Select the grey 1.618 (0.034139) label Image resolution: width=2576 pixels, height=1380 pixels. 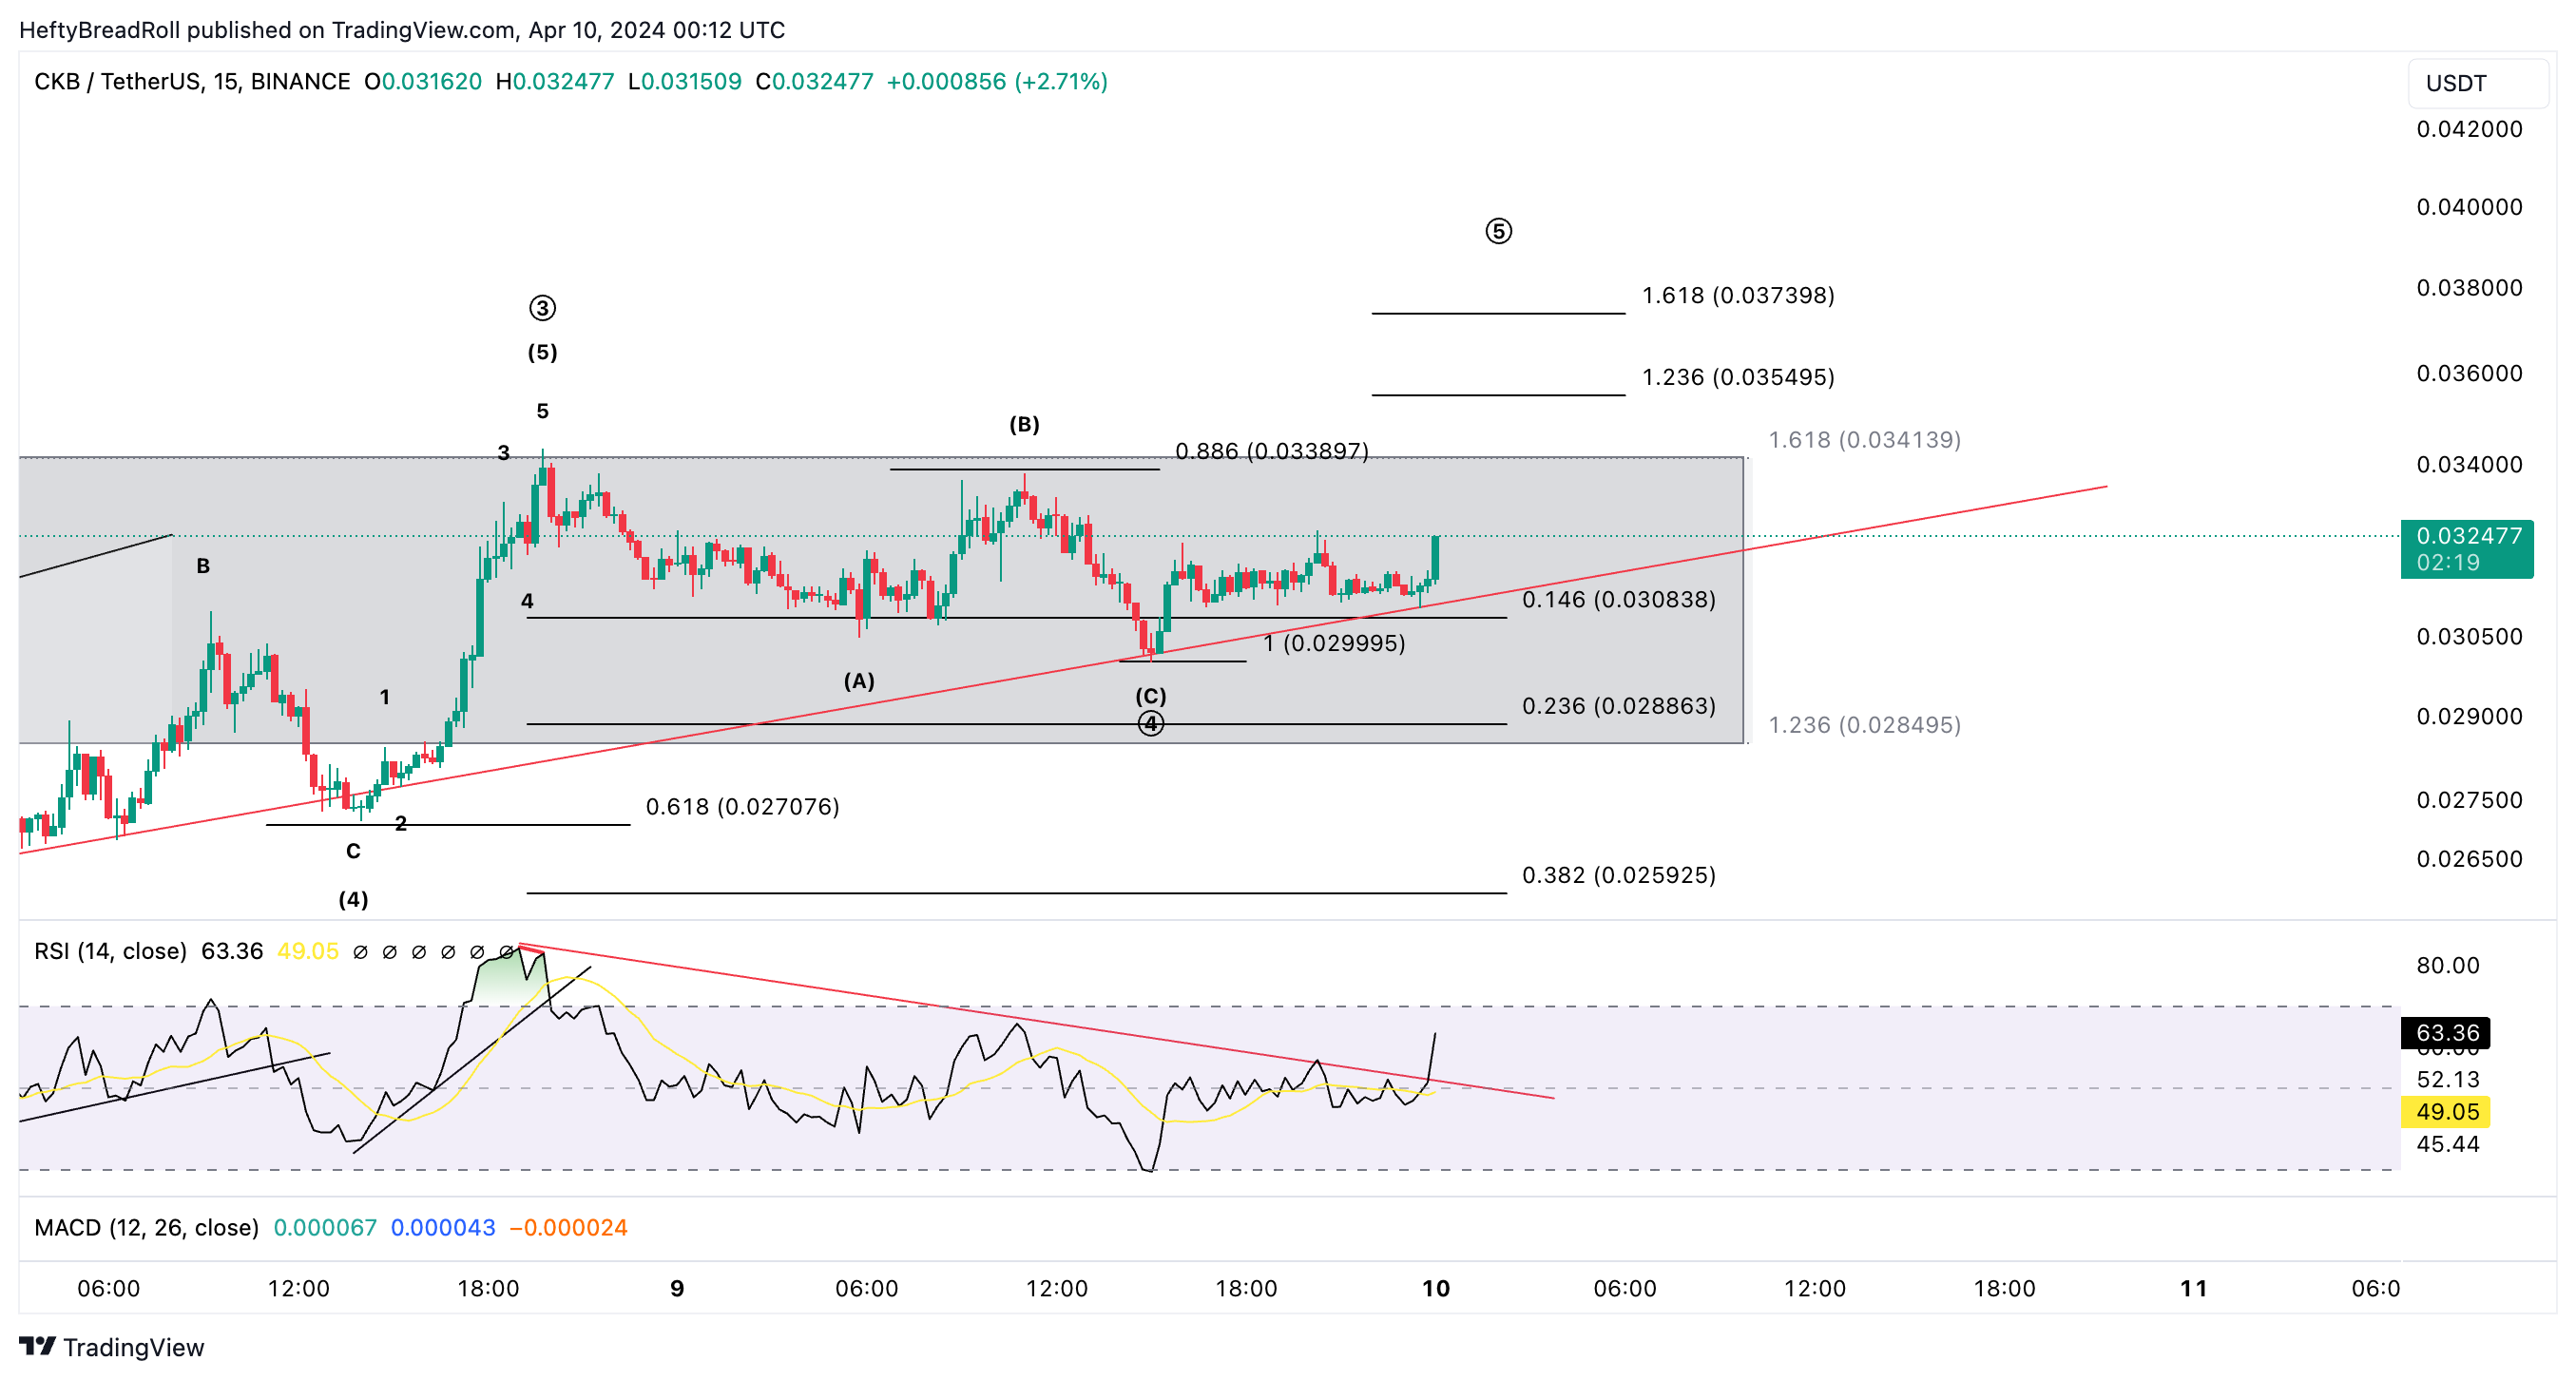(x=1864, y=439)
